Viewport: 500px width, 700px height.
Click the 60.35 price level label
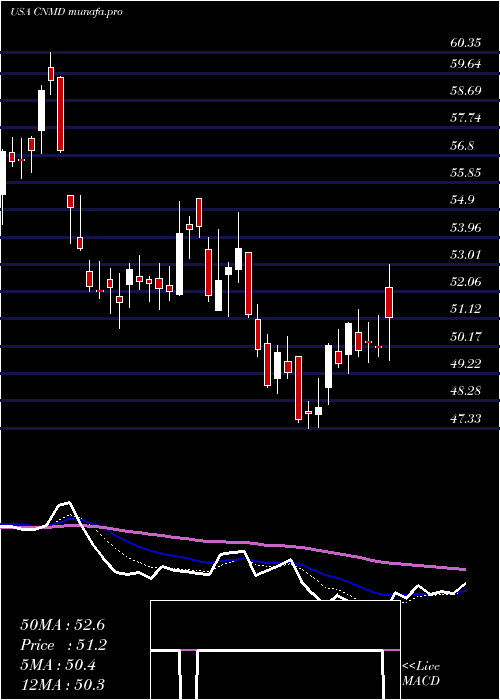coord(466,43)
